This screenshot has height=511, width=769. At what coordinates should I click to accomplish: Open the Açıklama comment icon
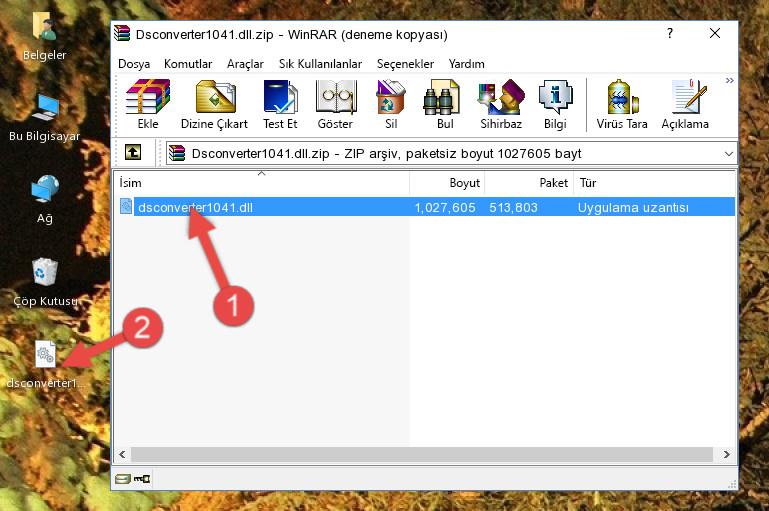click(x=685, y=104)
